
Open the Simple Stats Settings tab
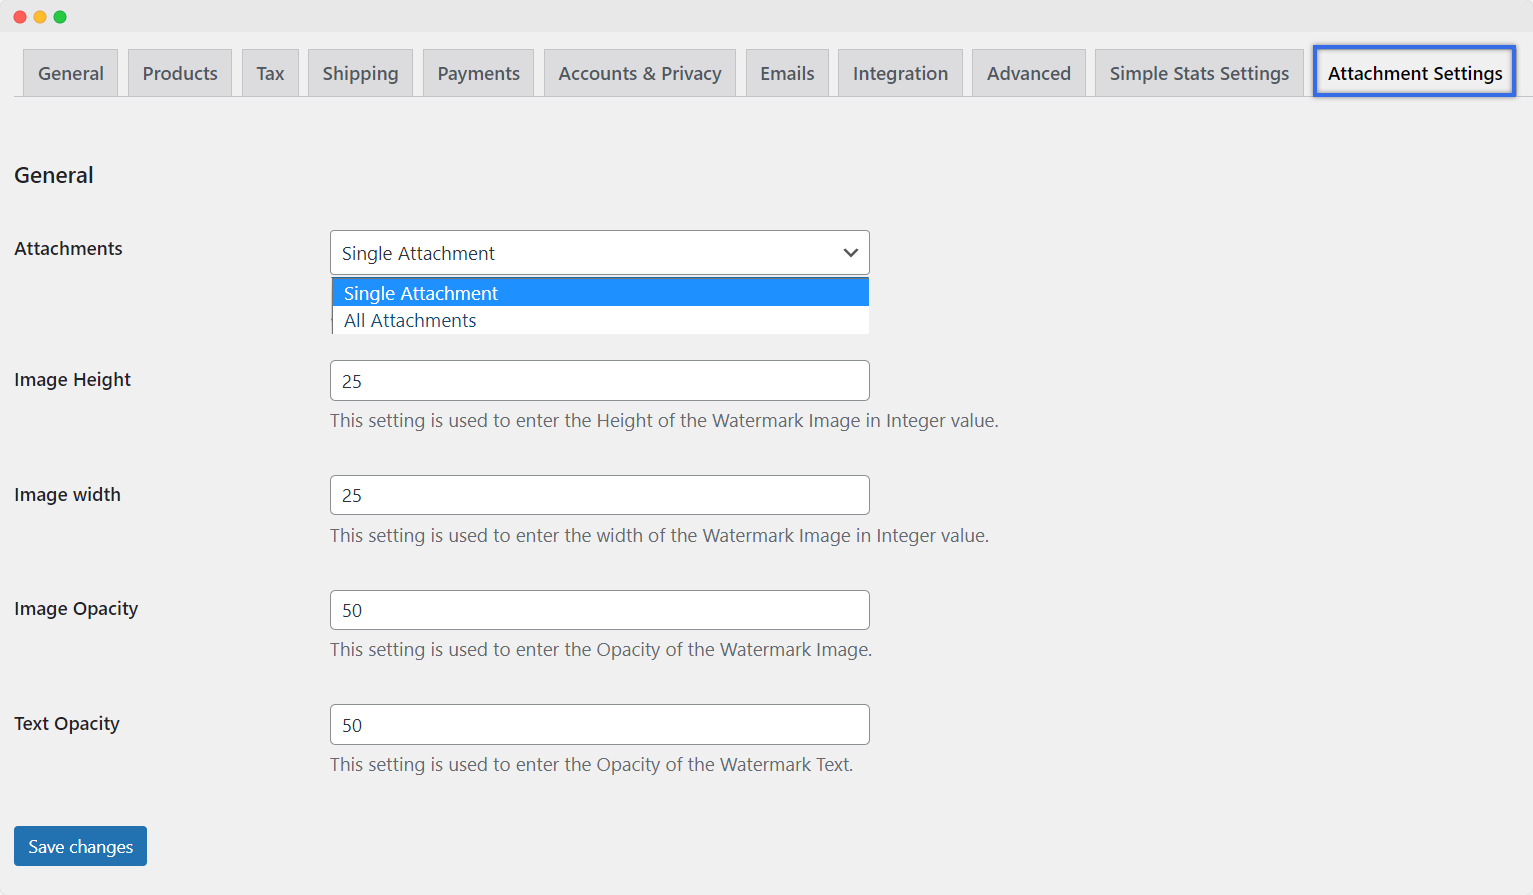pos(1199,73)
